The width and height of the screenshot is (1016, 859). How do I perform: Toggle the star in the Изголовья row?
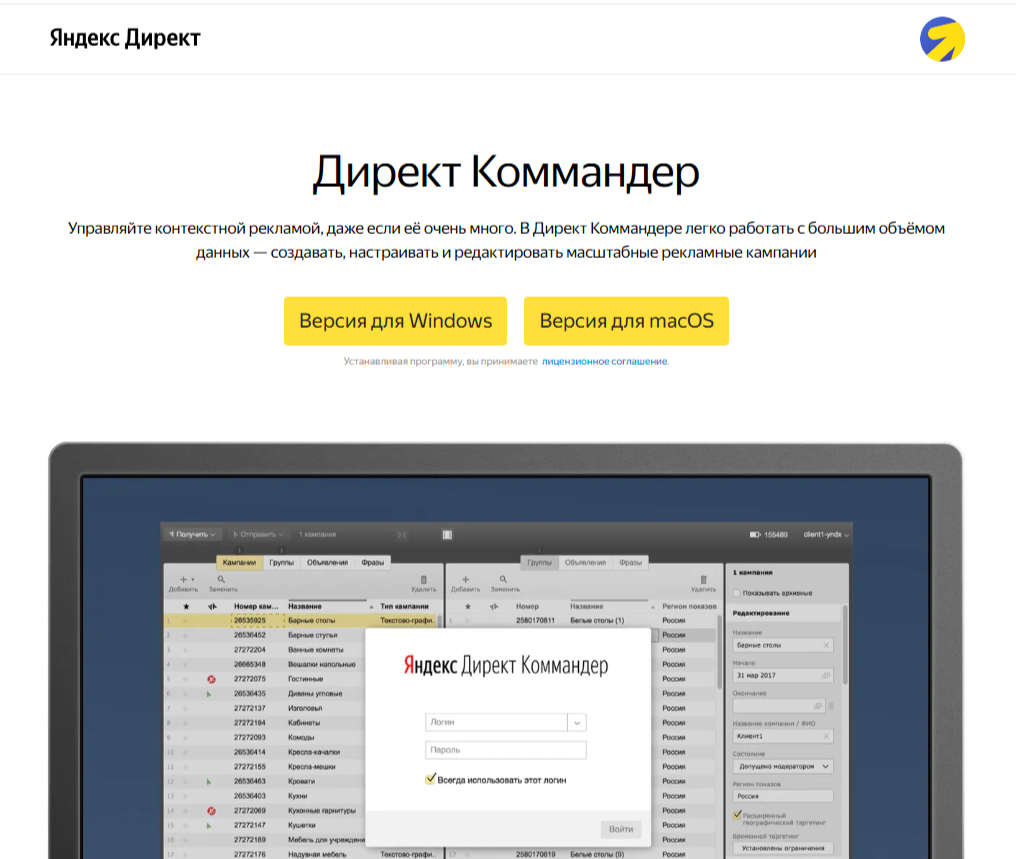[x=186, y=708]
